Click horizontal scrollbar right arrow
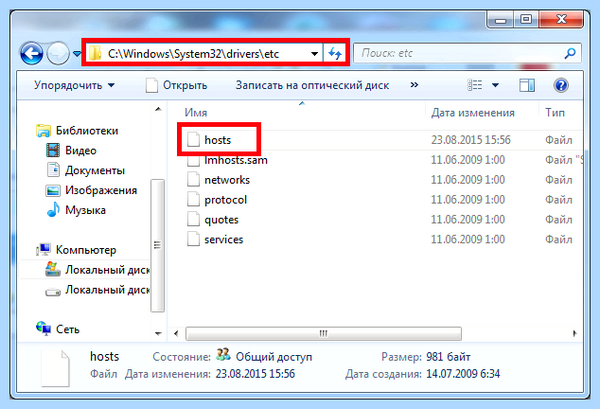Viewport: 600px width, 409px height. [x=575, y=334]
